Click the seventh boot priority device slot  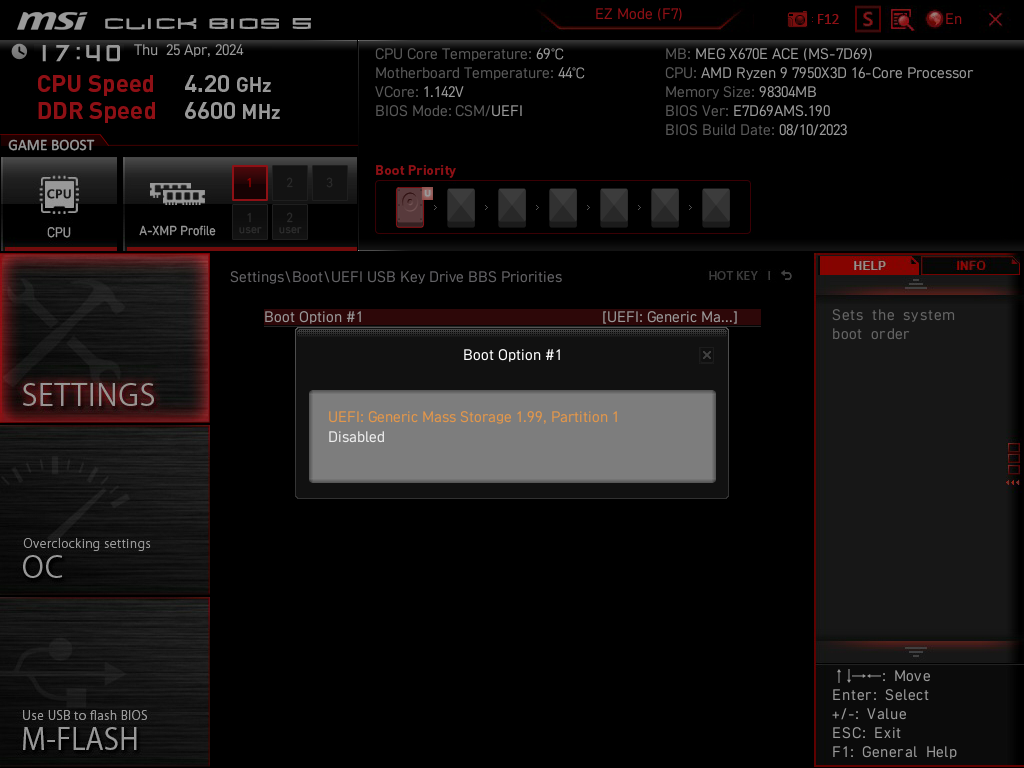716,207
